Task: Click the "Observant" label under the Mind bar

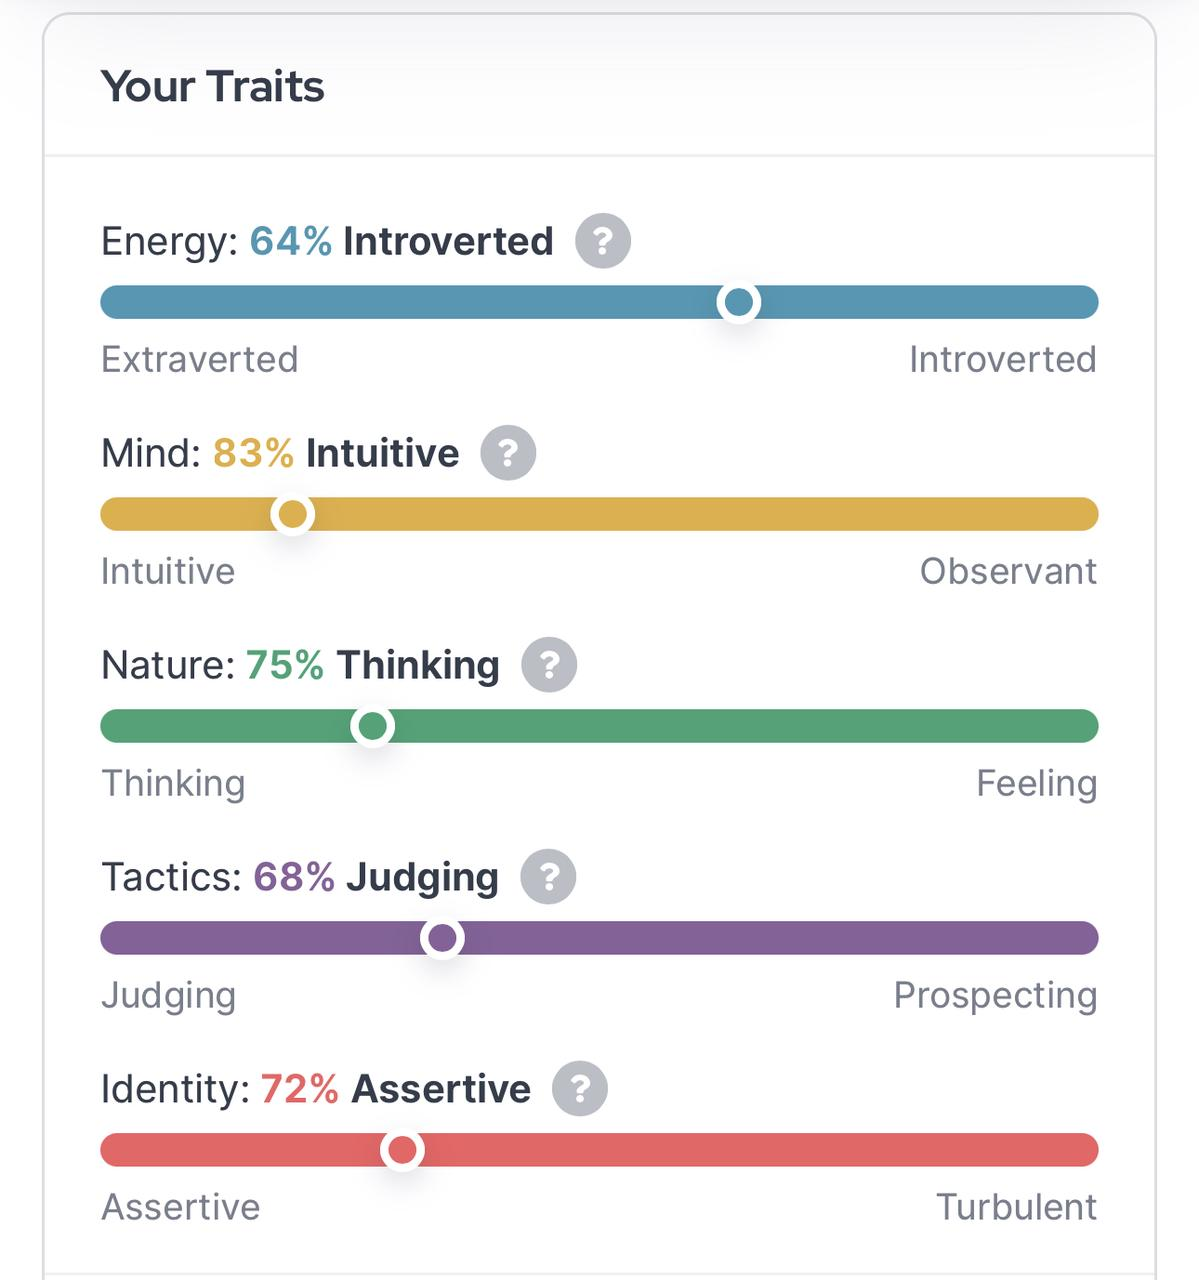Action: pyautogui.click(x=1008, y=571)
